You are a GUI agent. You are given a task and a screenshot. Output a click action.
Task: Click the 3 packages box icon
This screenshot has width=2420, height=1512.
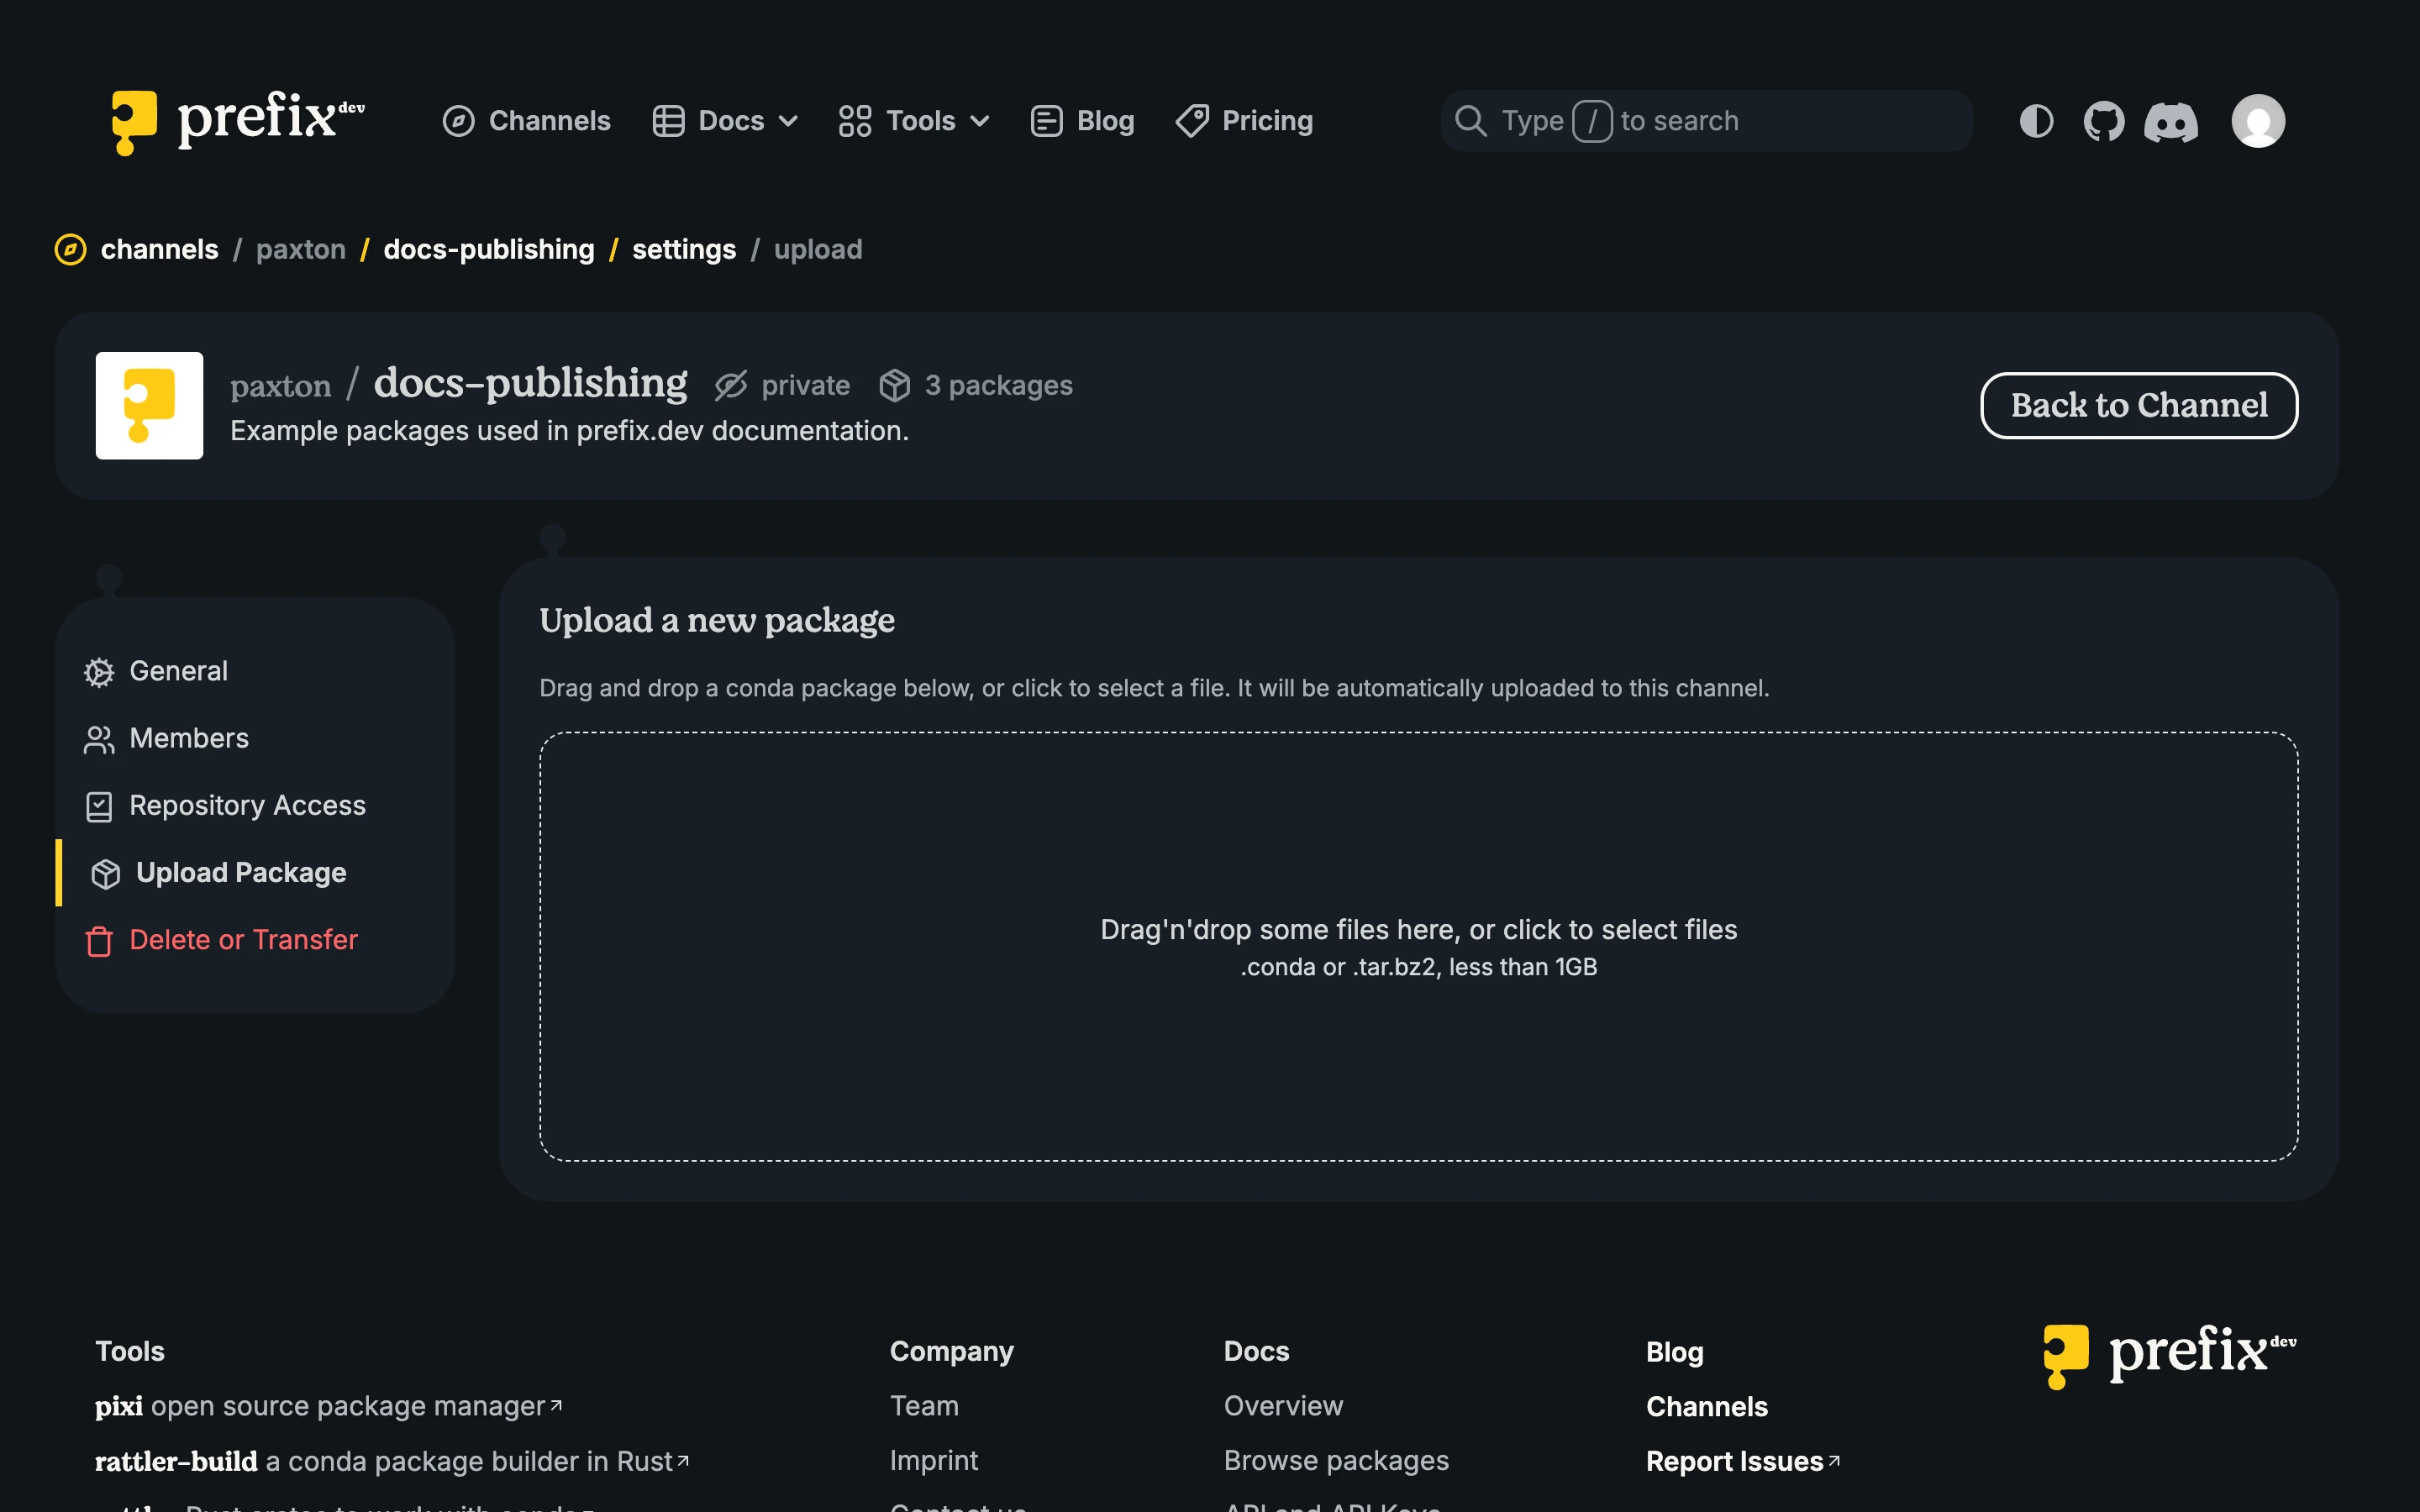click(x=894, y=385)
